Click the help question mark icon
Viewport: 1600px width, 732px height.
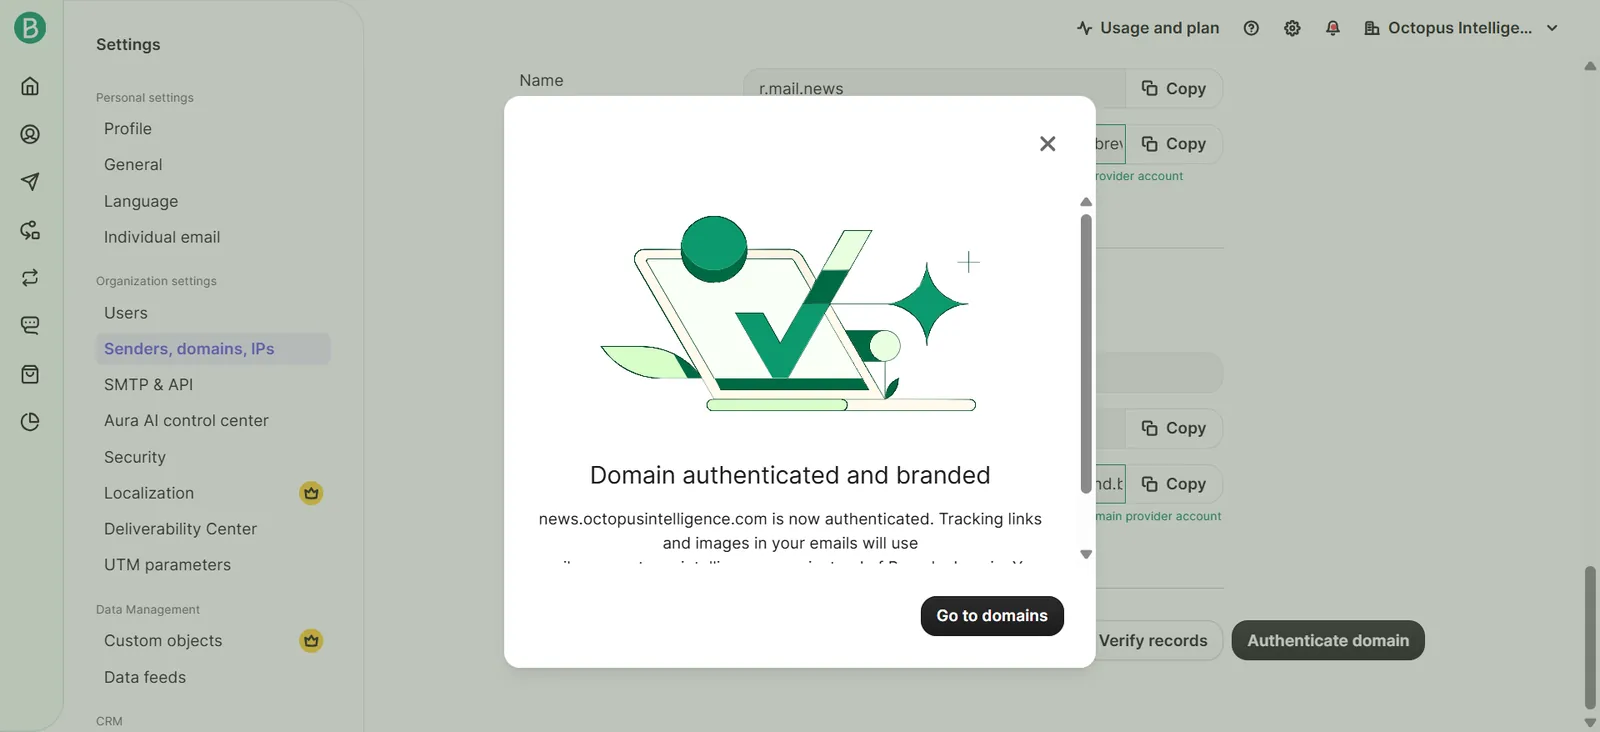1251,28
